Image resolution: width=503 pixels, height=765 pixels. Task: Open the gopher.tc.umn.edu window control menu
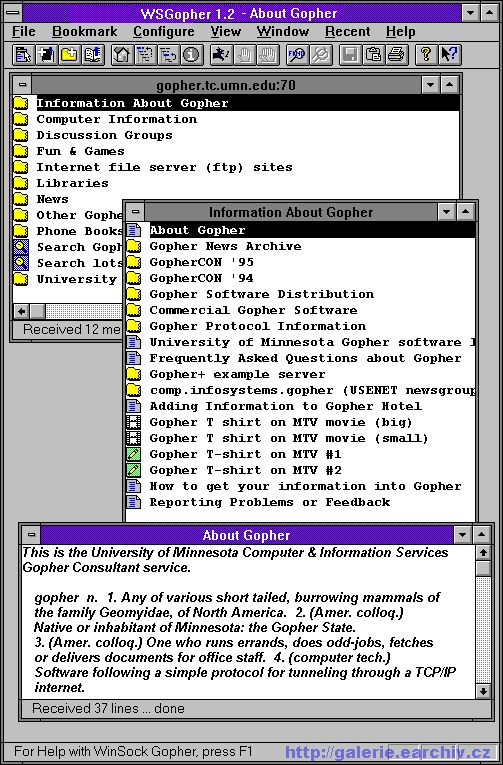(x=22, y=85)
